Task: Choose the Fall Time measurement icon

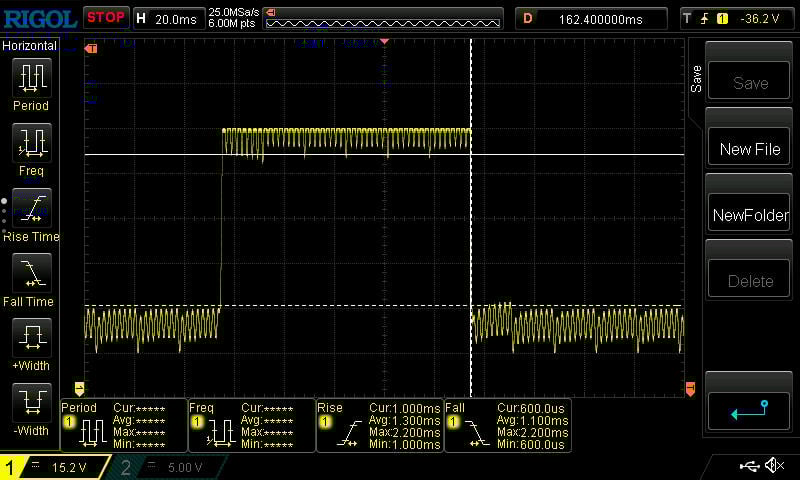Action: [x=31, y=274]
